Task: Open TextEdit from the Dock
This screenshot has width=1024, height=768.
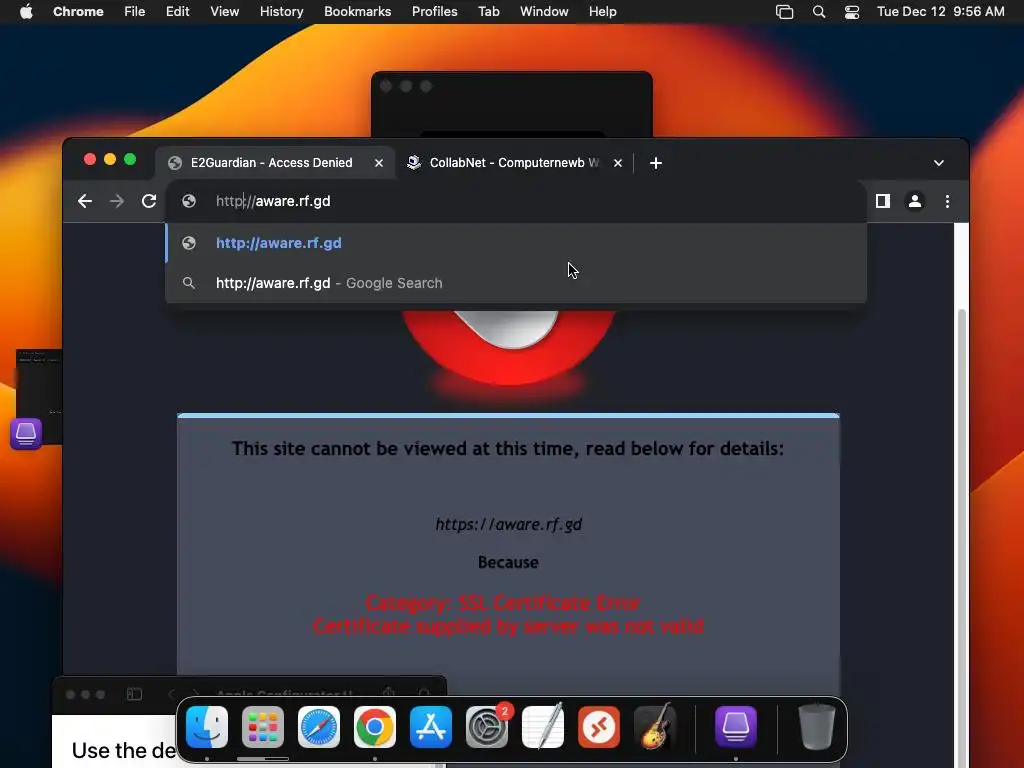Action: tap(543, 727)
